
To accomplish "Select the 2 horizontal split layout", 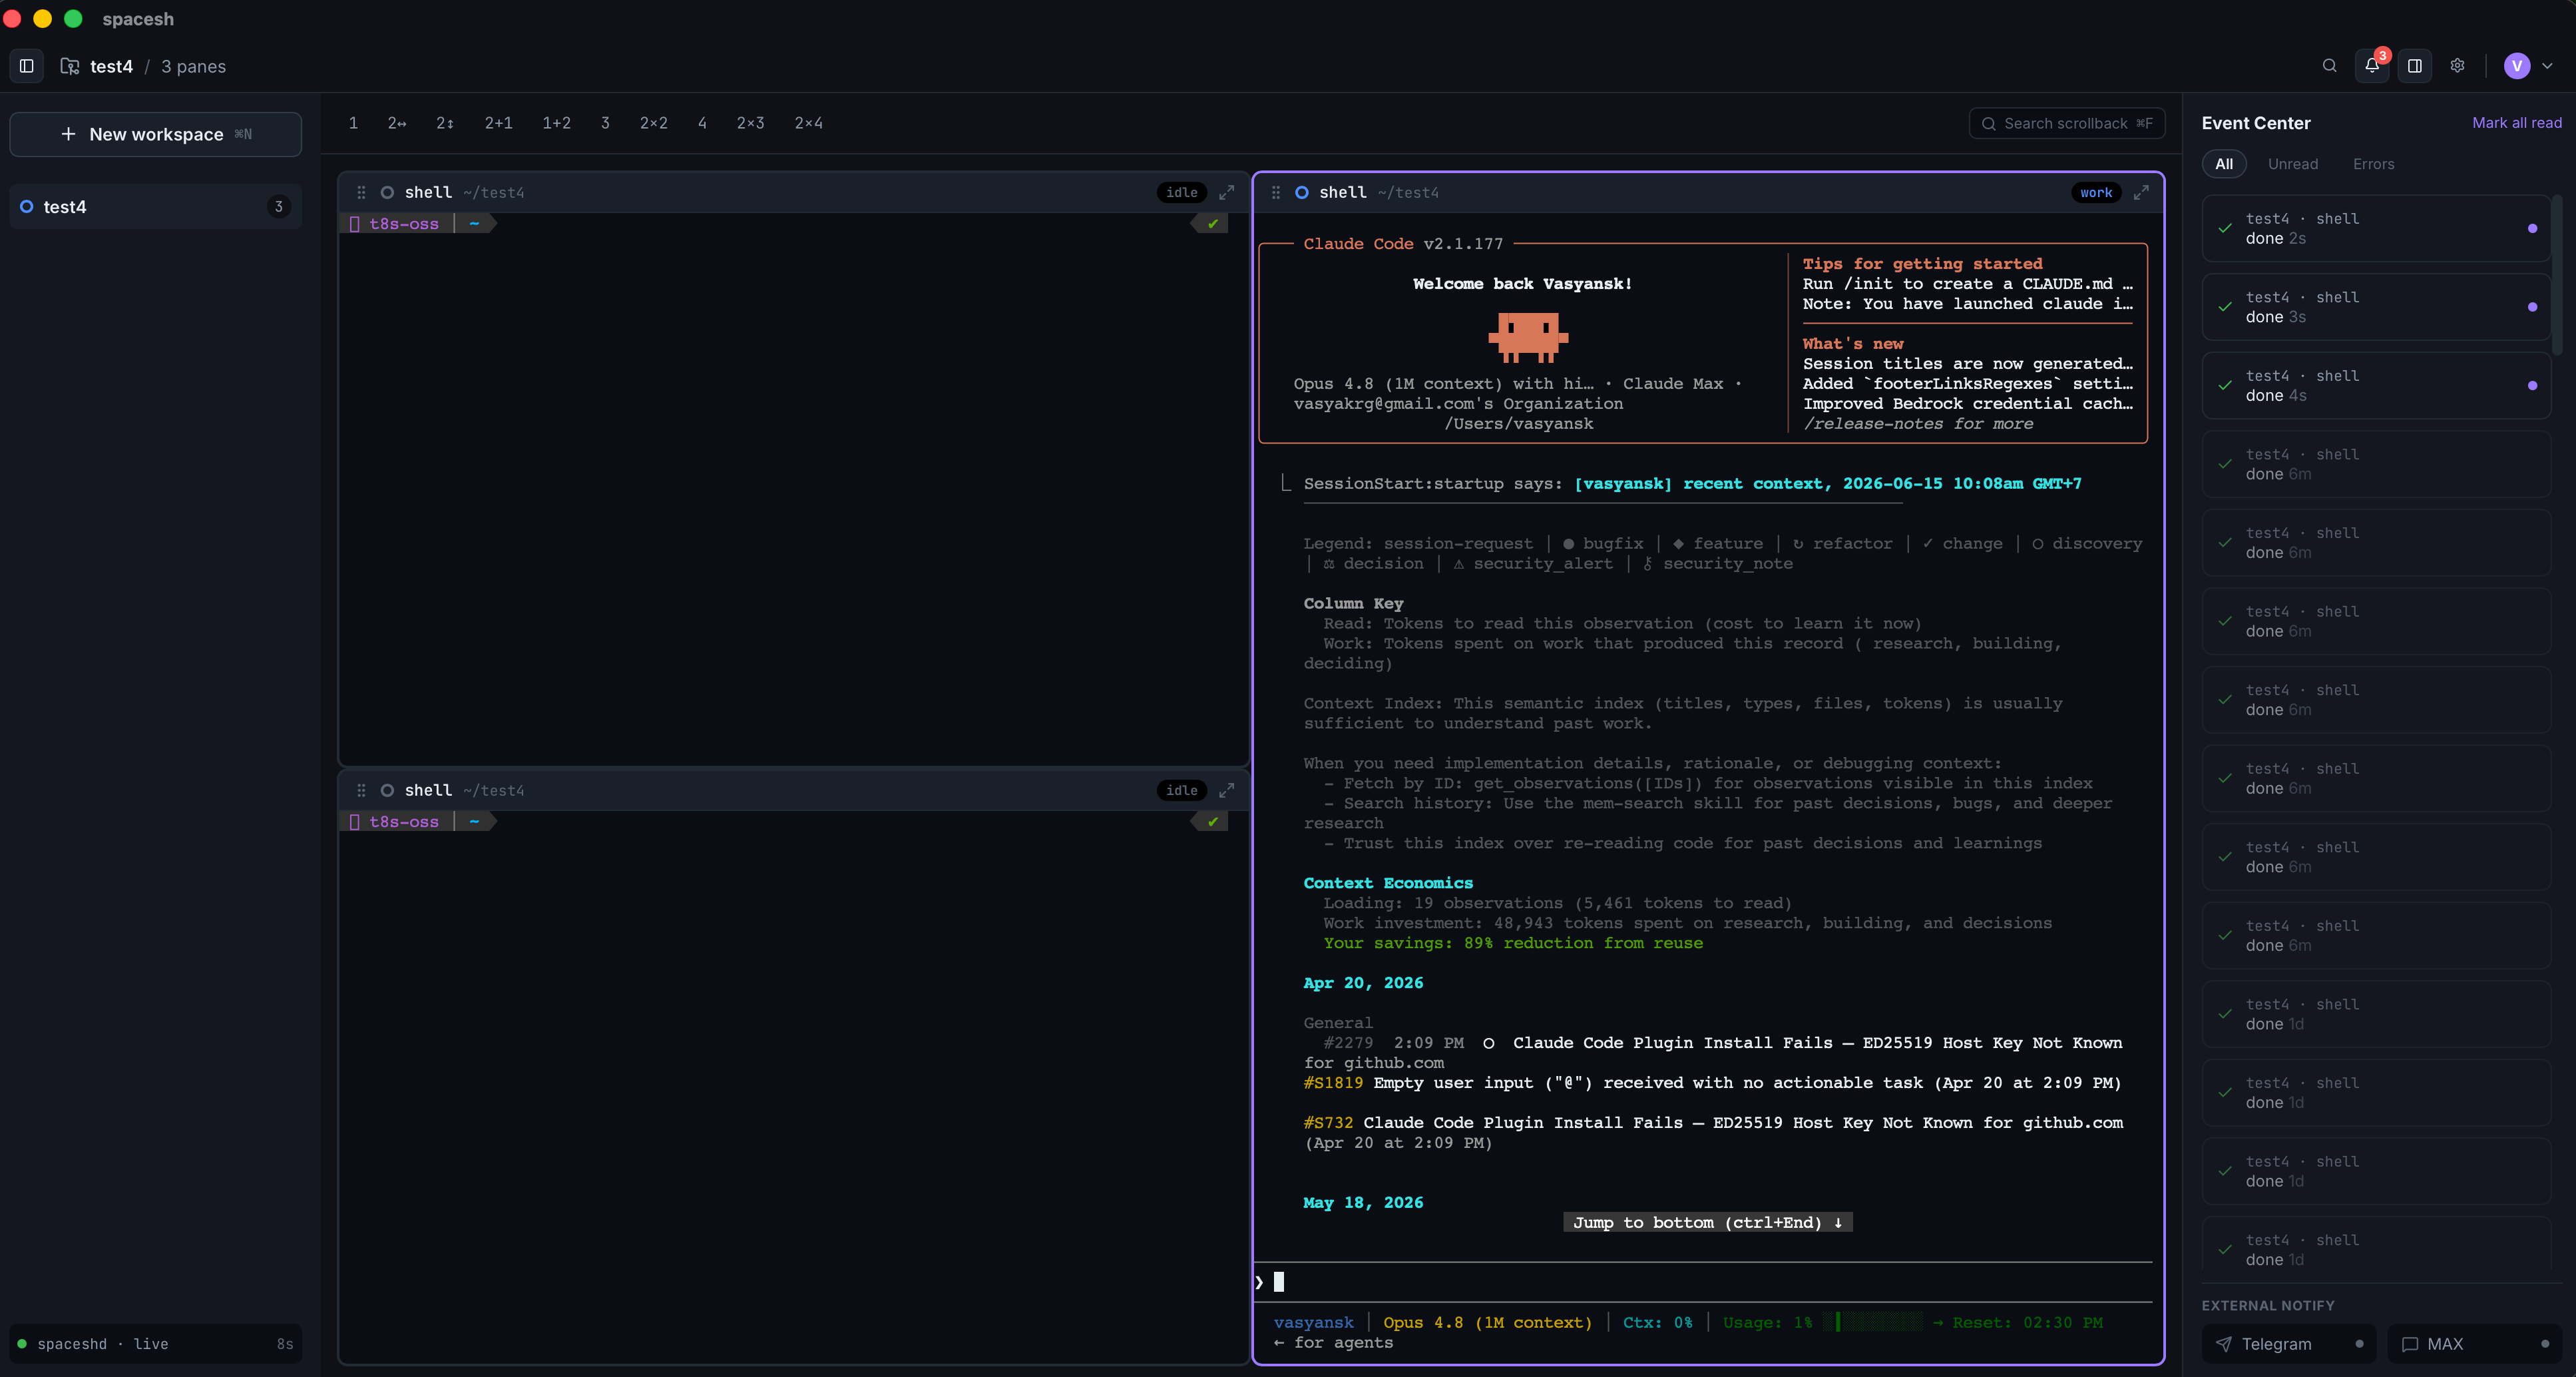I will 397,123.
